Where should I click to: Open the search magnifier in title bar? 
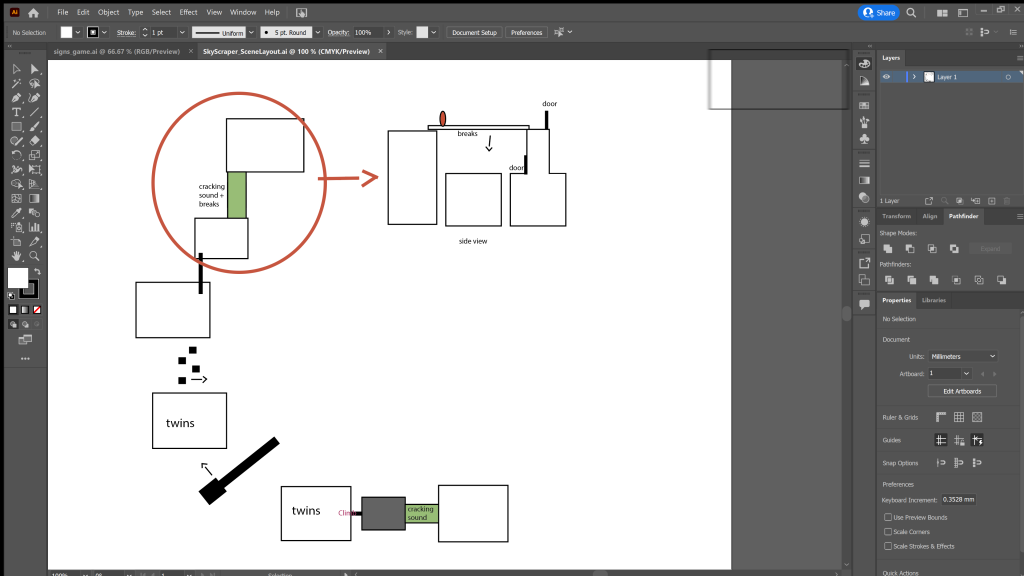pyautogui.click(x=911, y=12)
